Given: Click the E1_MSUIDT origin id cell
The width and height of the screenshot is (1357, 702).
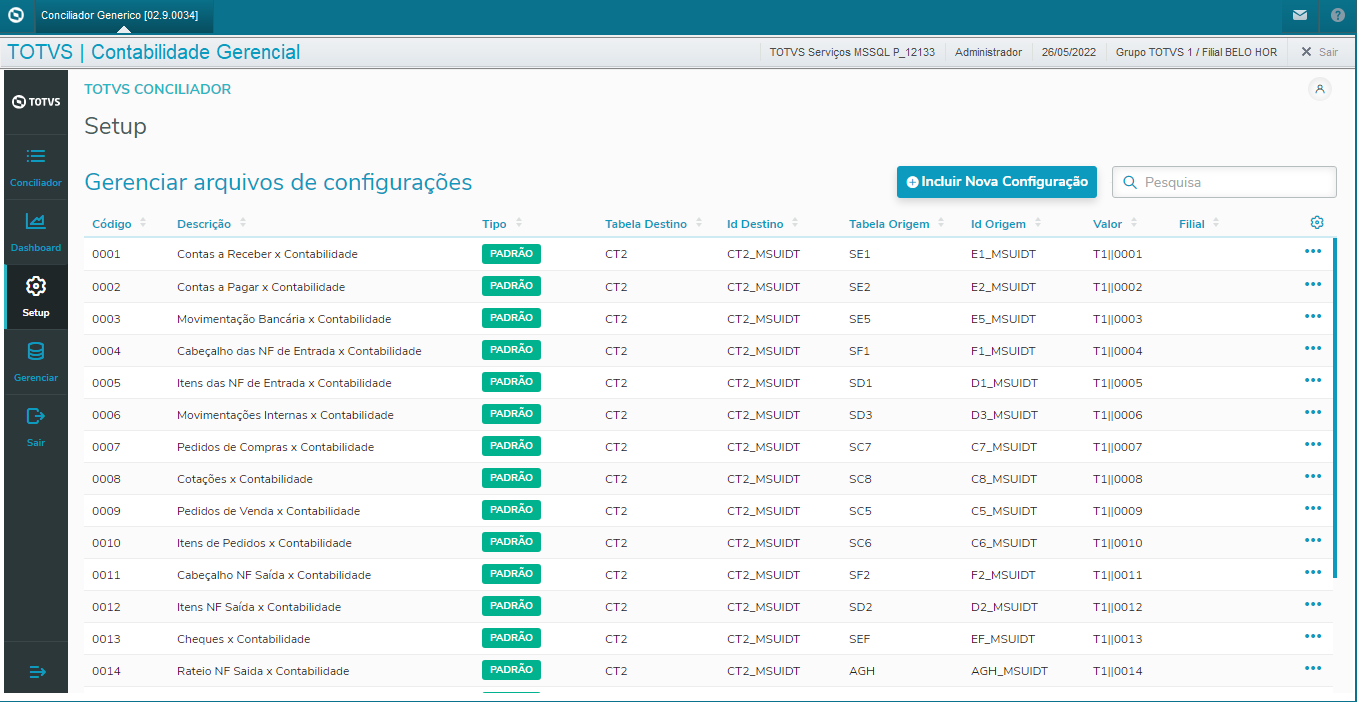Looking at the screenshot, I should [x=1003, y=254].
